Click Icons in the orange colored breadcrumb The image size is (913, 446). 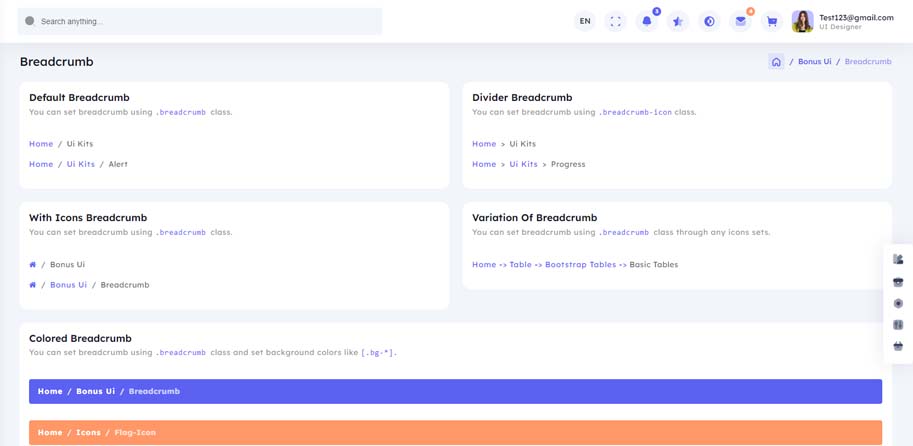[88, 433]
